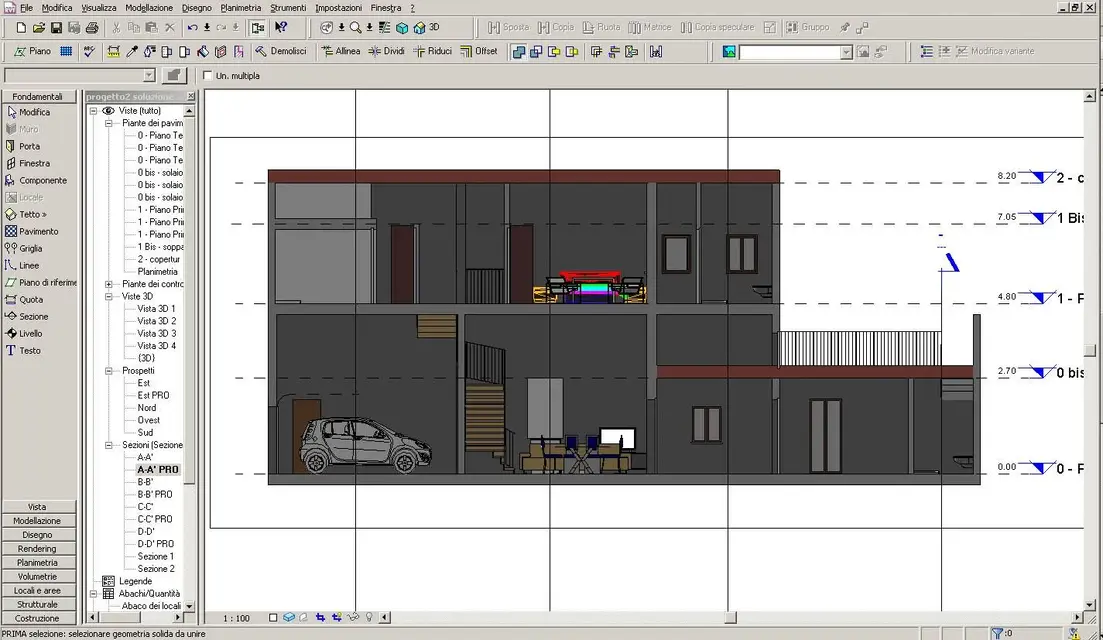Collapse the Abachi/Quantità node
1103x640 pixels.
[93, 594]
